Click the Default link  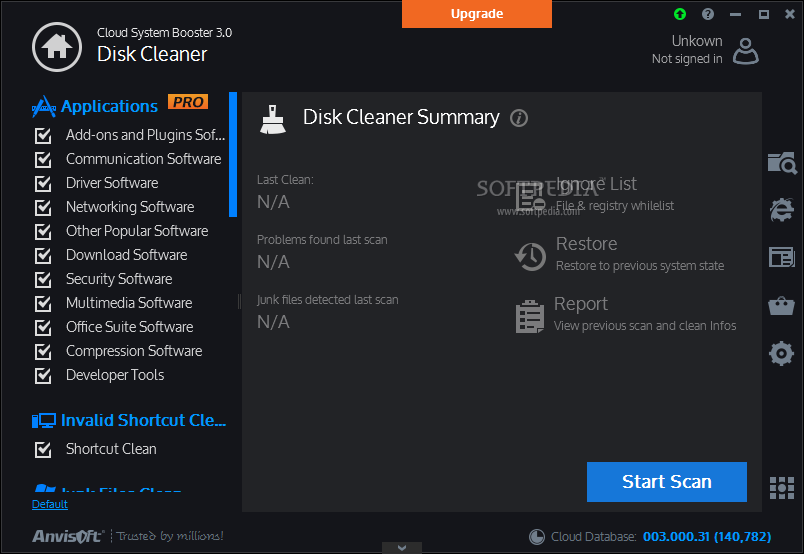click(x=50, y=504)
